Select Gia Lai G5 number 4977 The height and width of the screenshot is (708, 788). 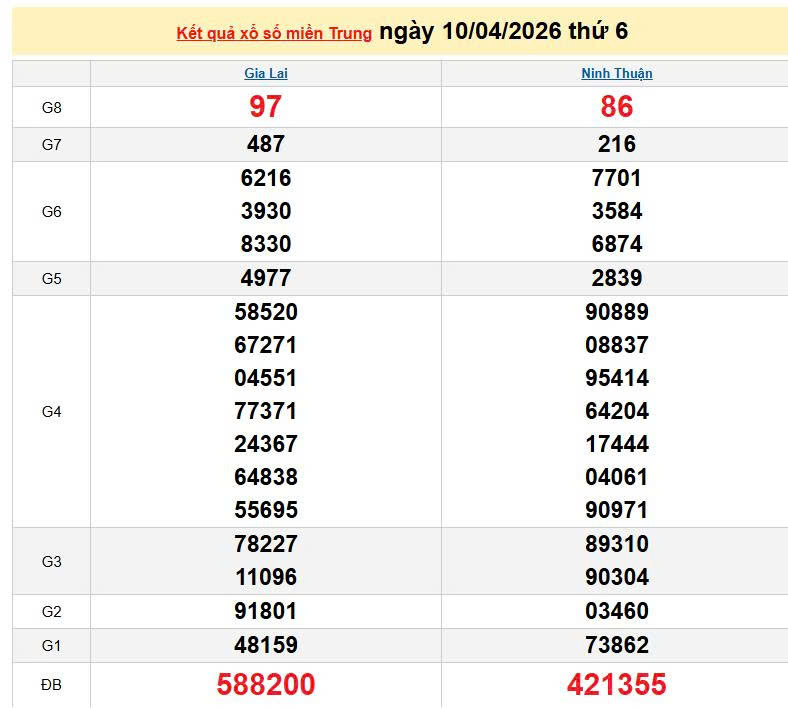[266, 278]
